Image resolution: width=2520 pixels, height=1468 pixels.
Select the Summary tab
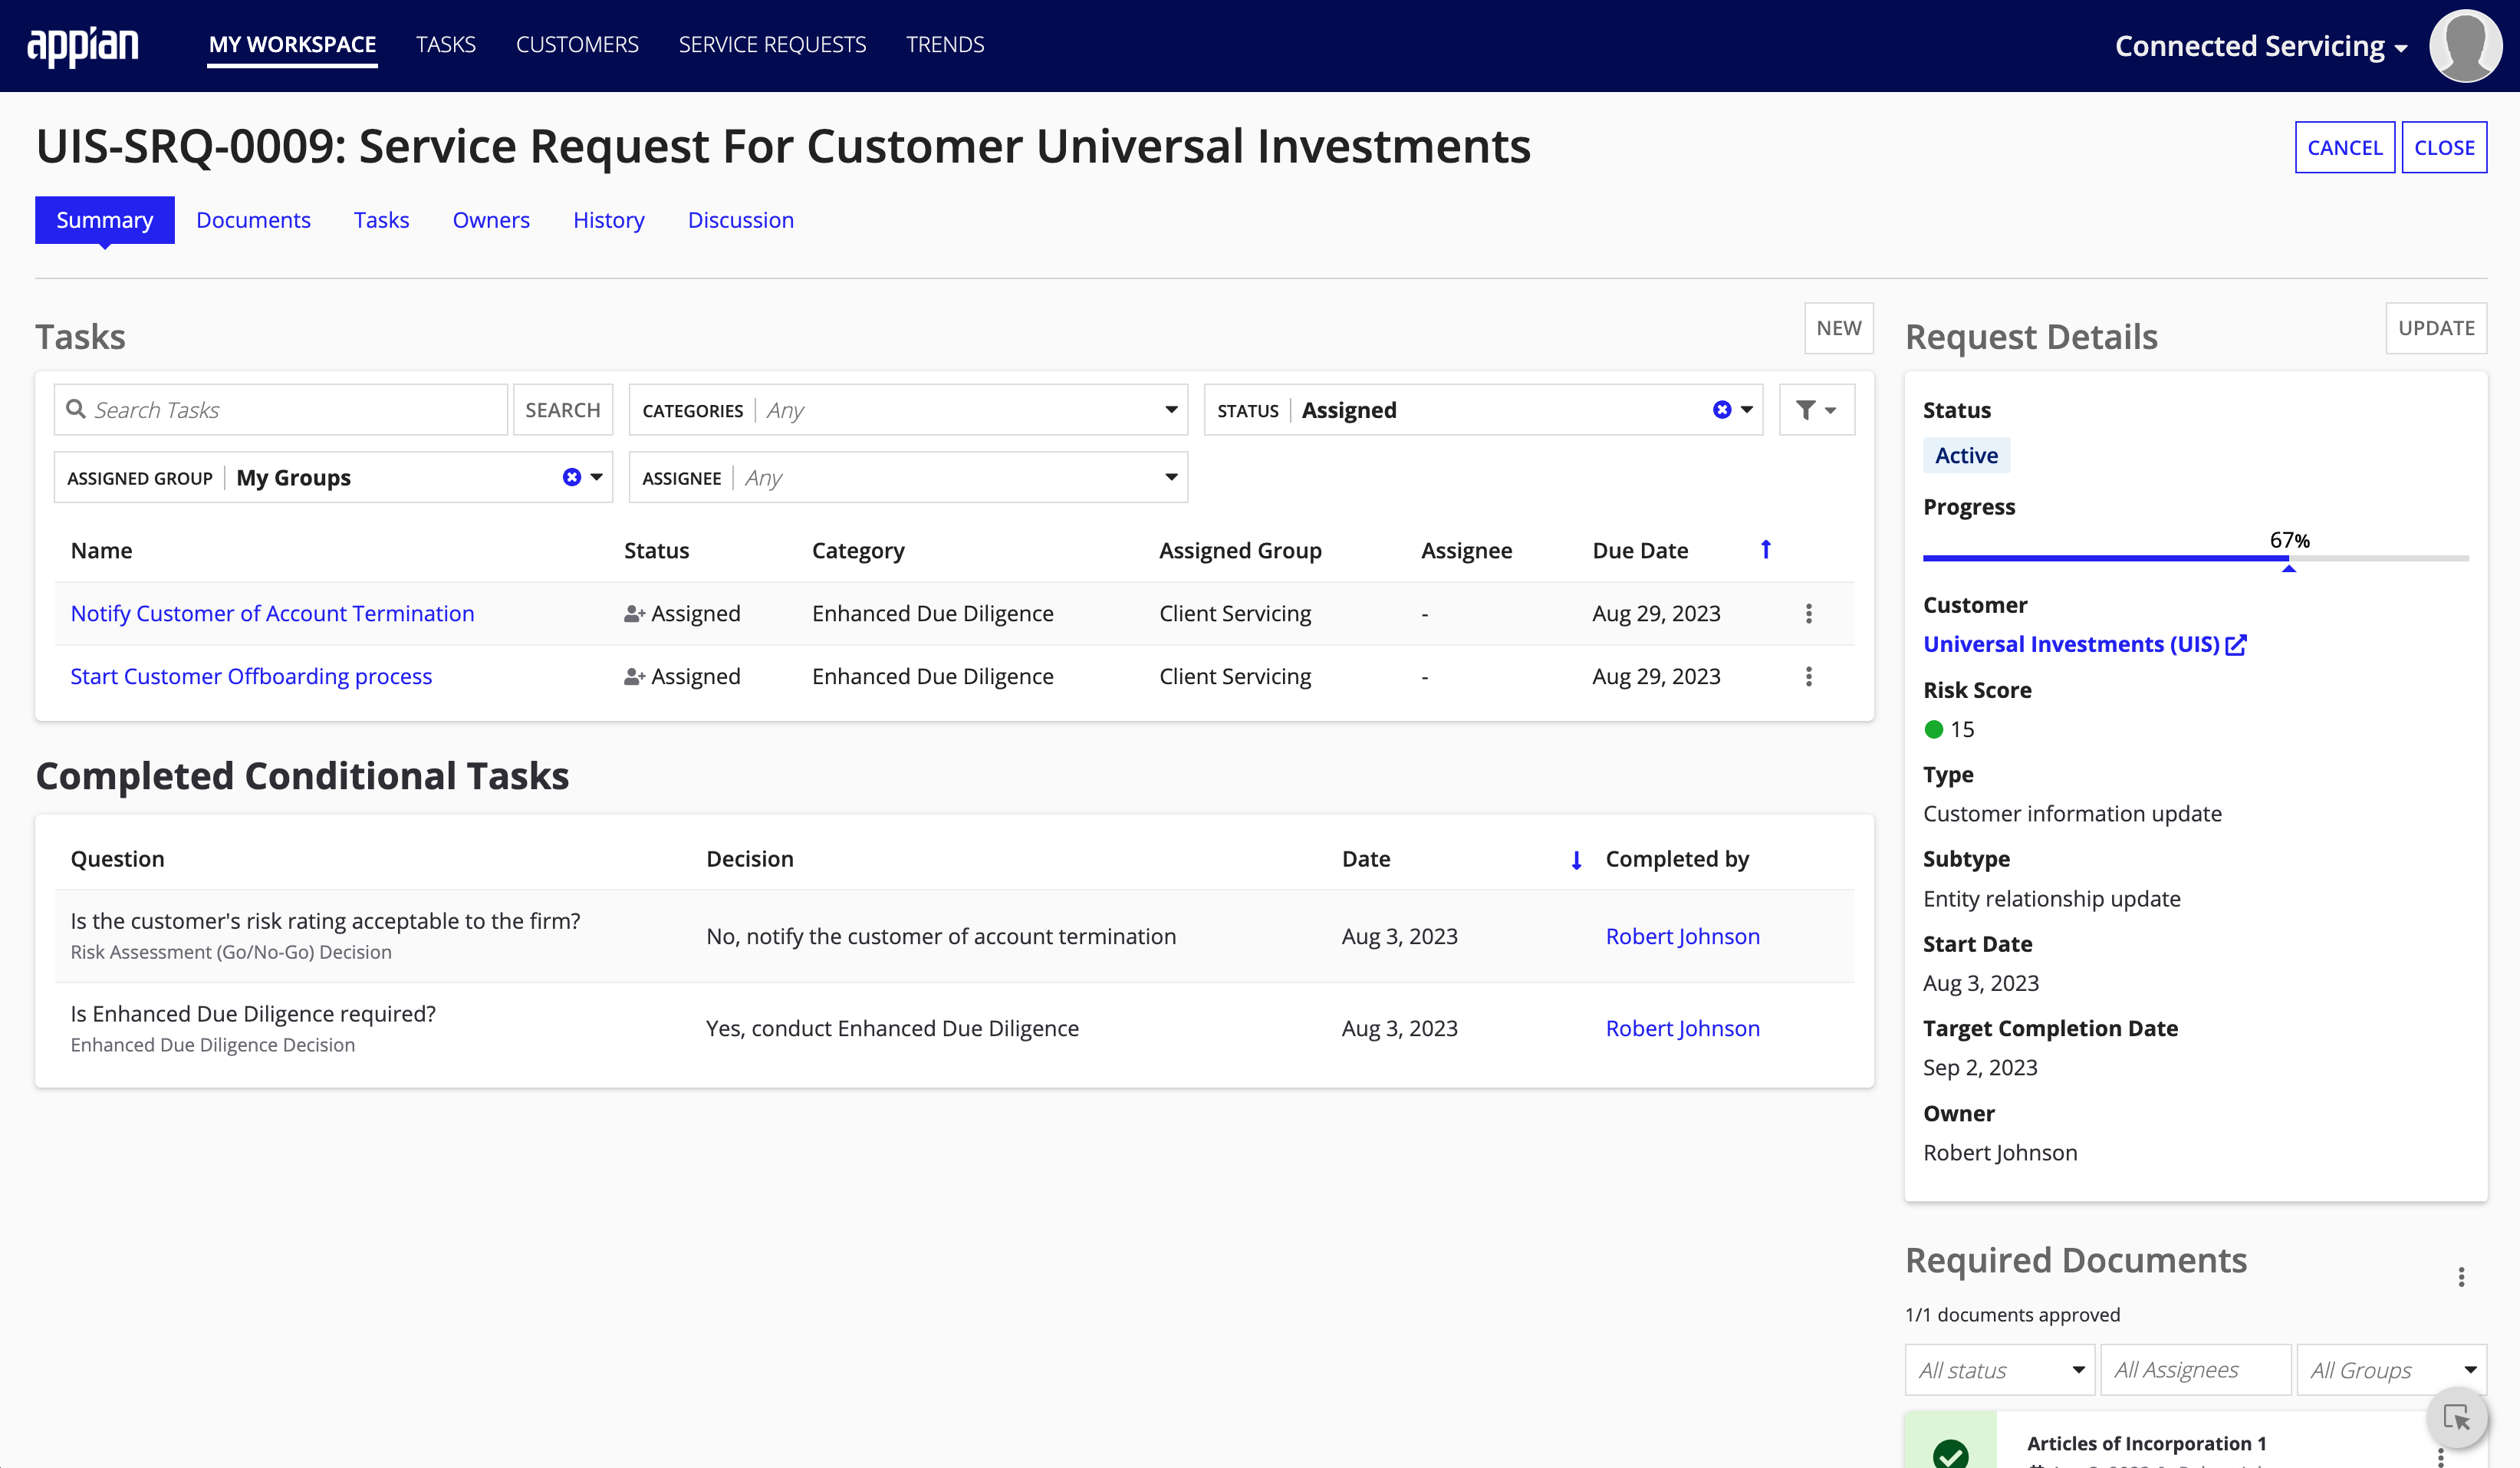(104, 220)
